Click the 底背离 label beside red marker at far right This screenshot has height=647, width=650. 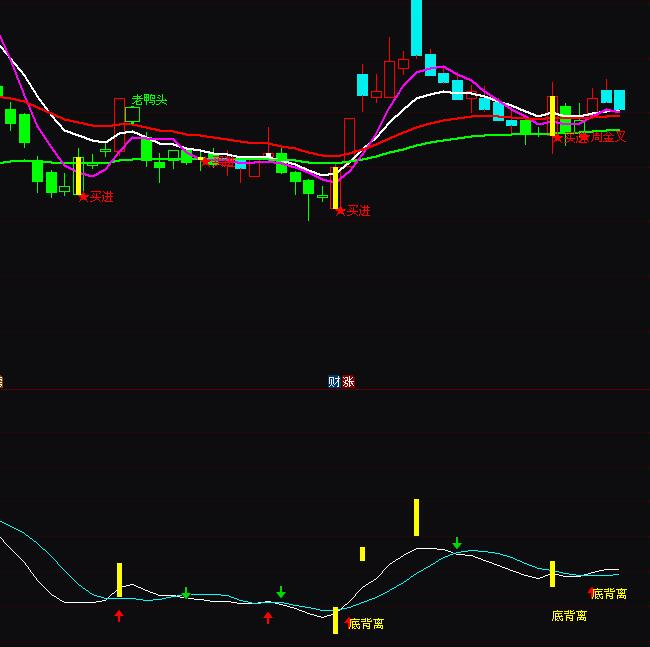[609, 594]
